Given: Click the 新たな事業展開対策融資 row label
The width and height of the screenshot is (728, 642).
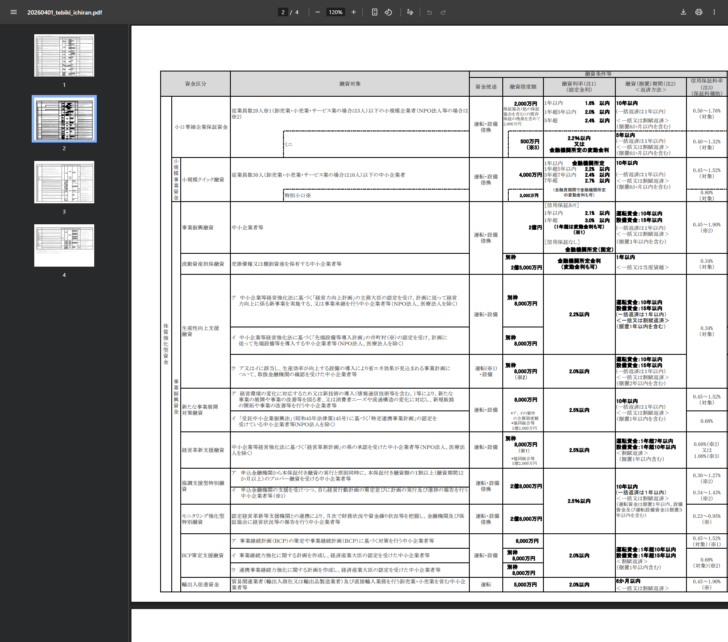Looking at the screenshot, I should [x=200, y=410].
